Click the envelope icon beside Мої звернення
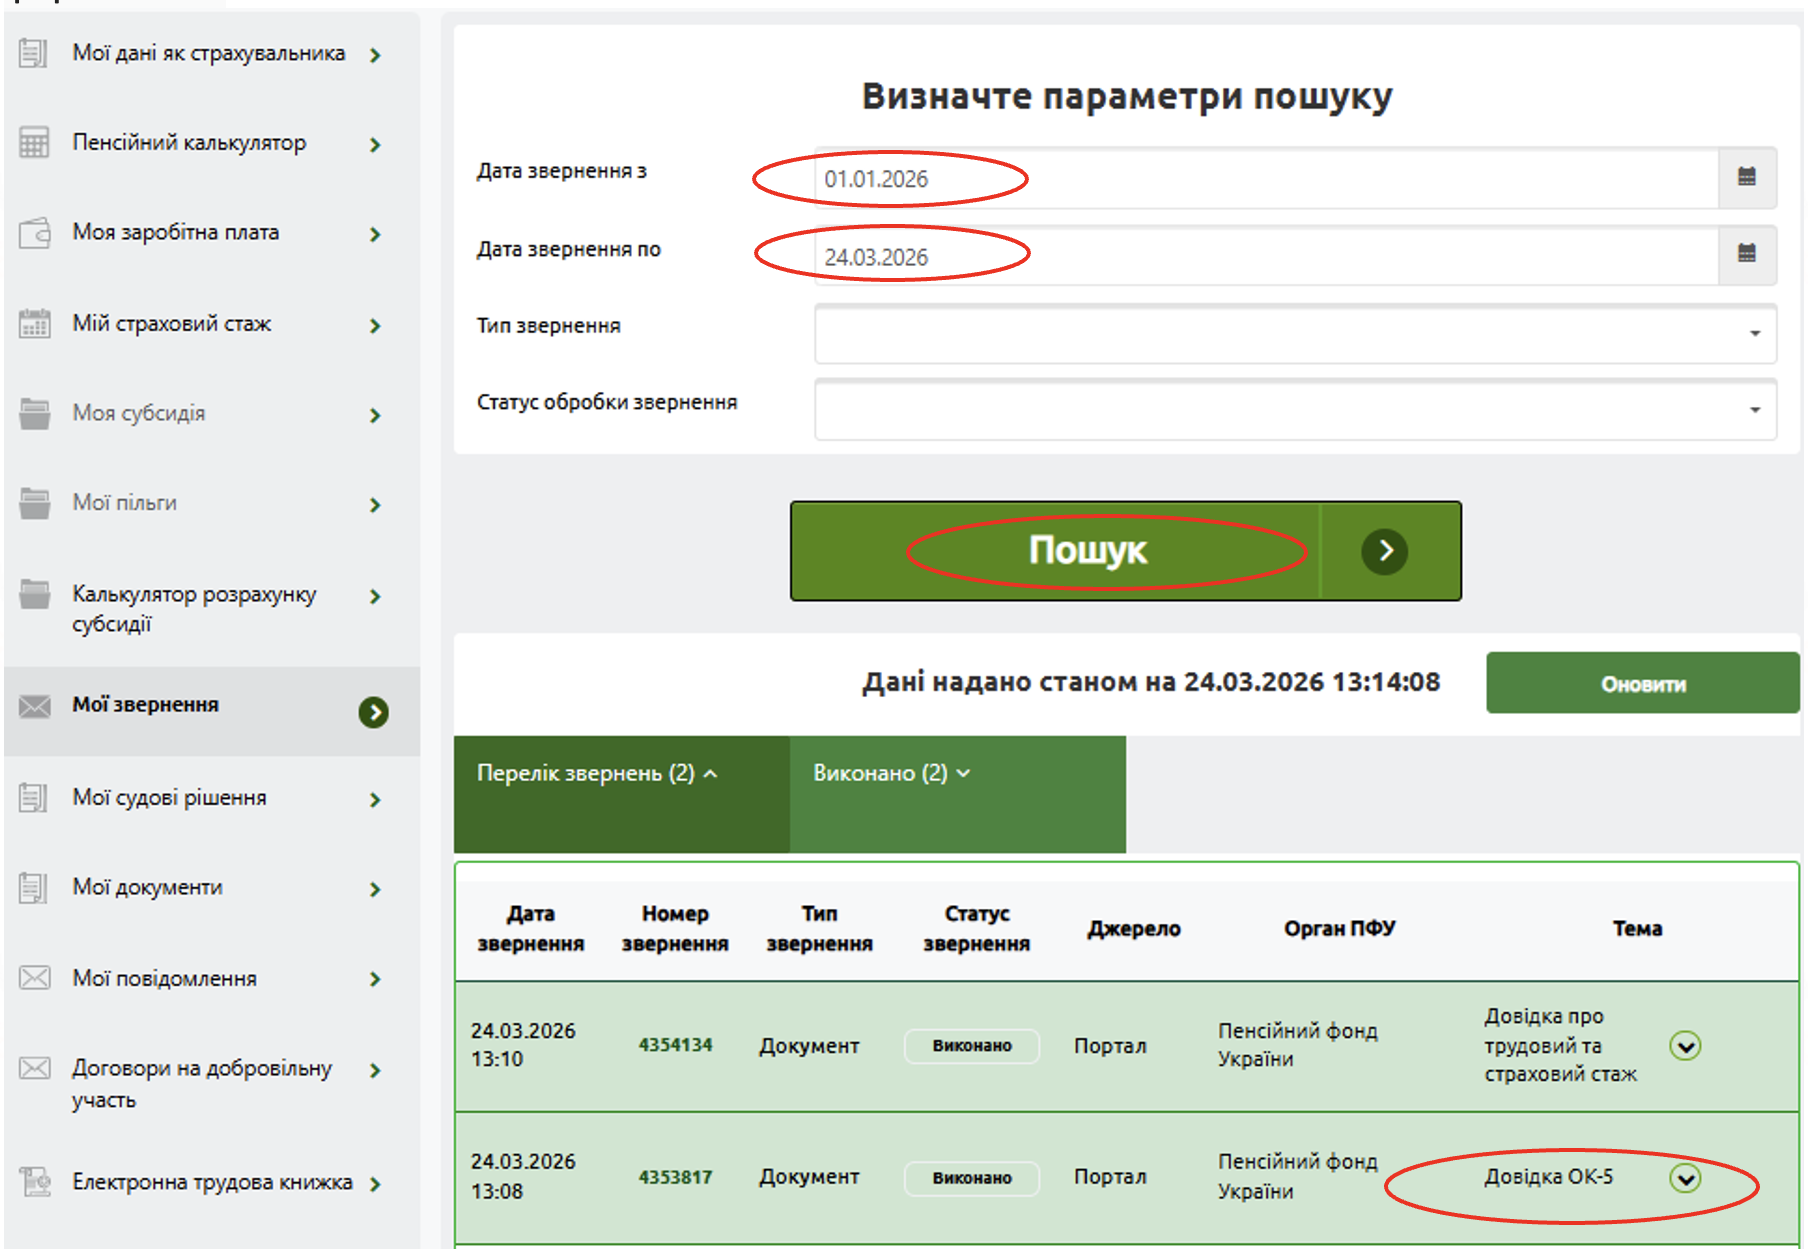 pyautogui.click(x=34, y=706)
